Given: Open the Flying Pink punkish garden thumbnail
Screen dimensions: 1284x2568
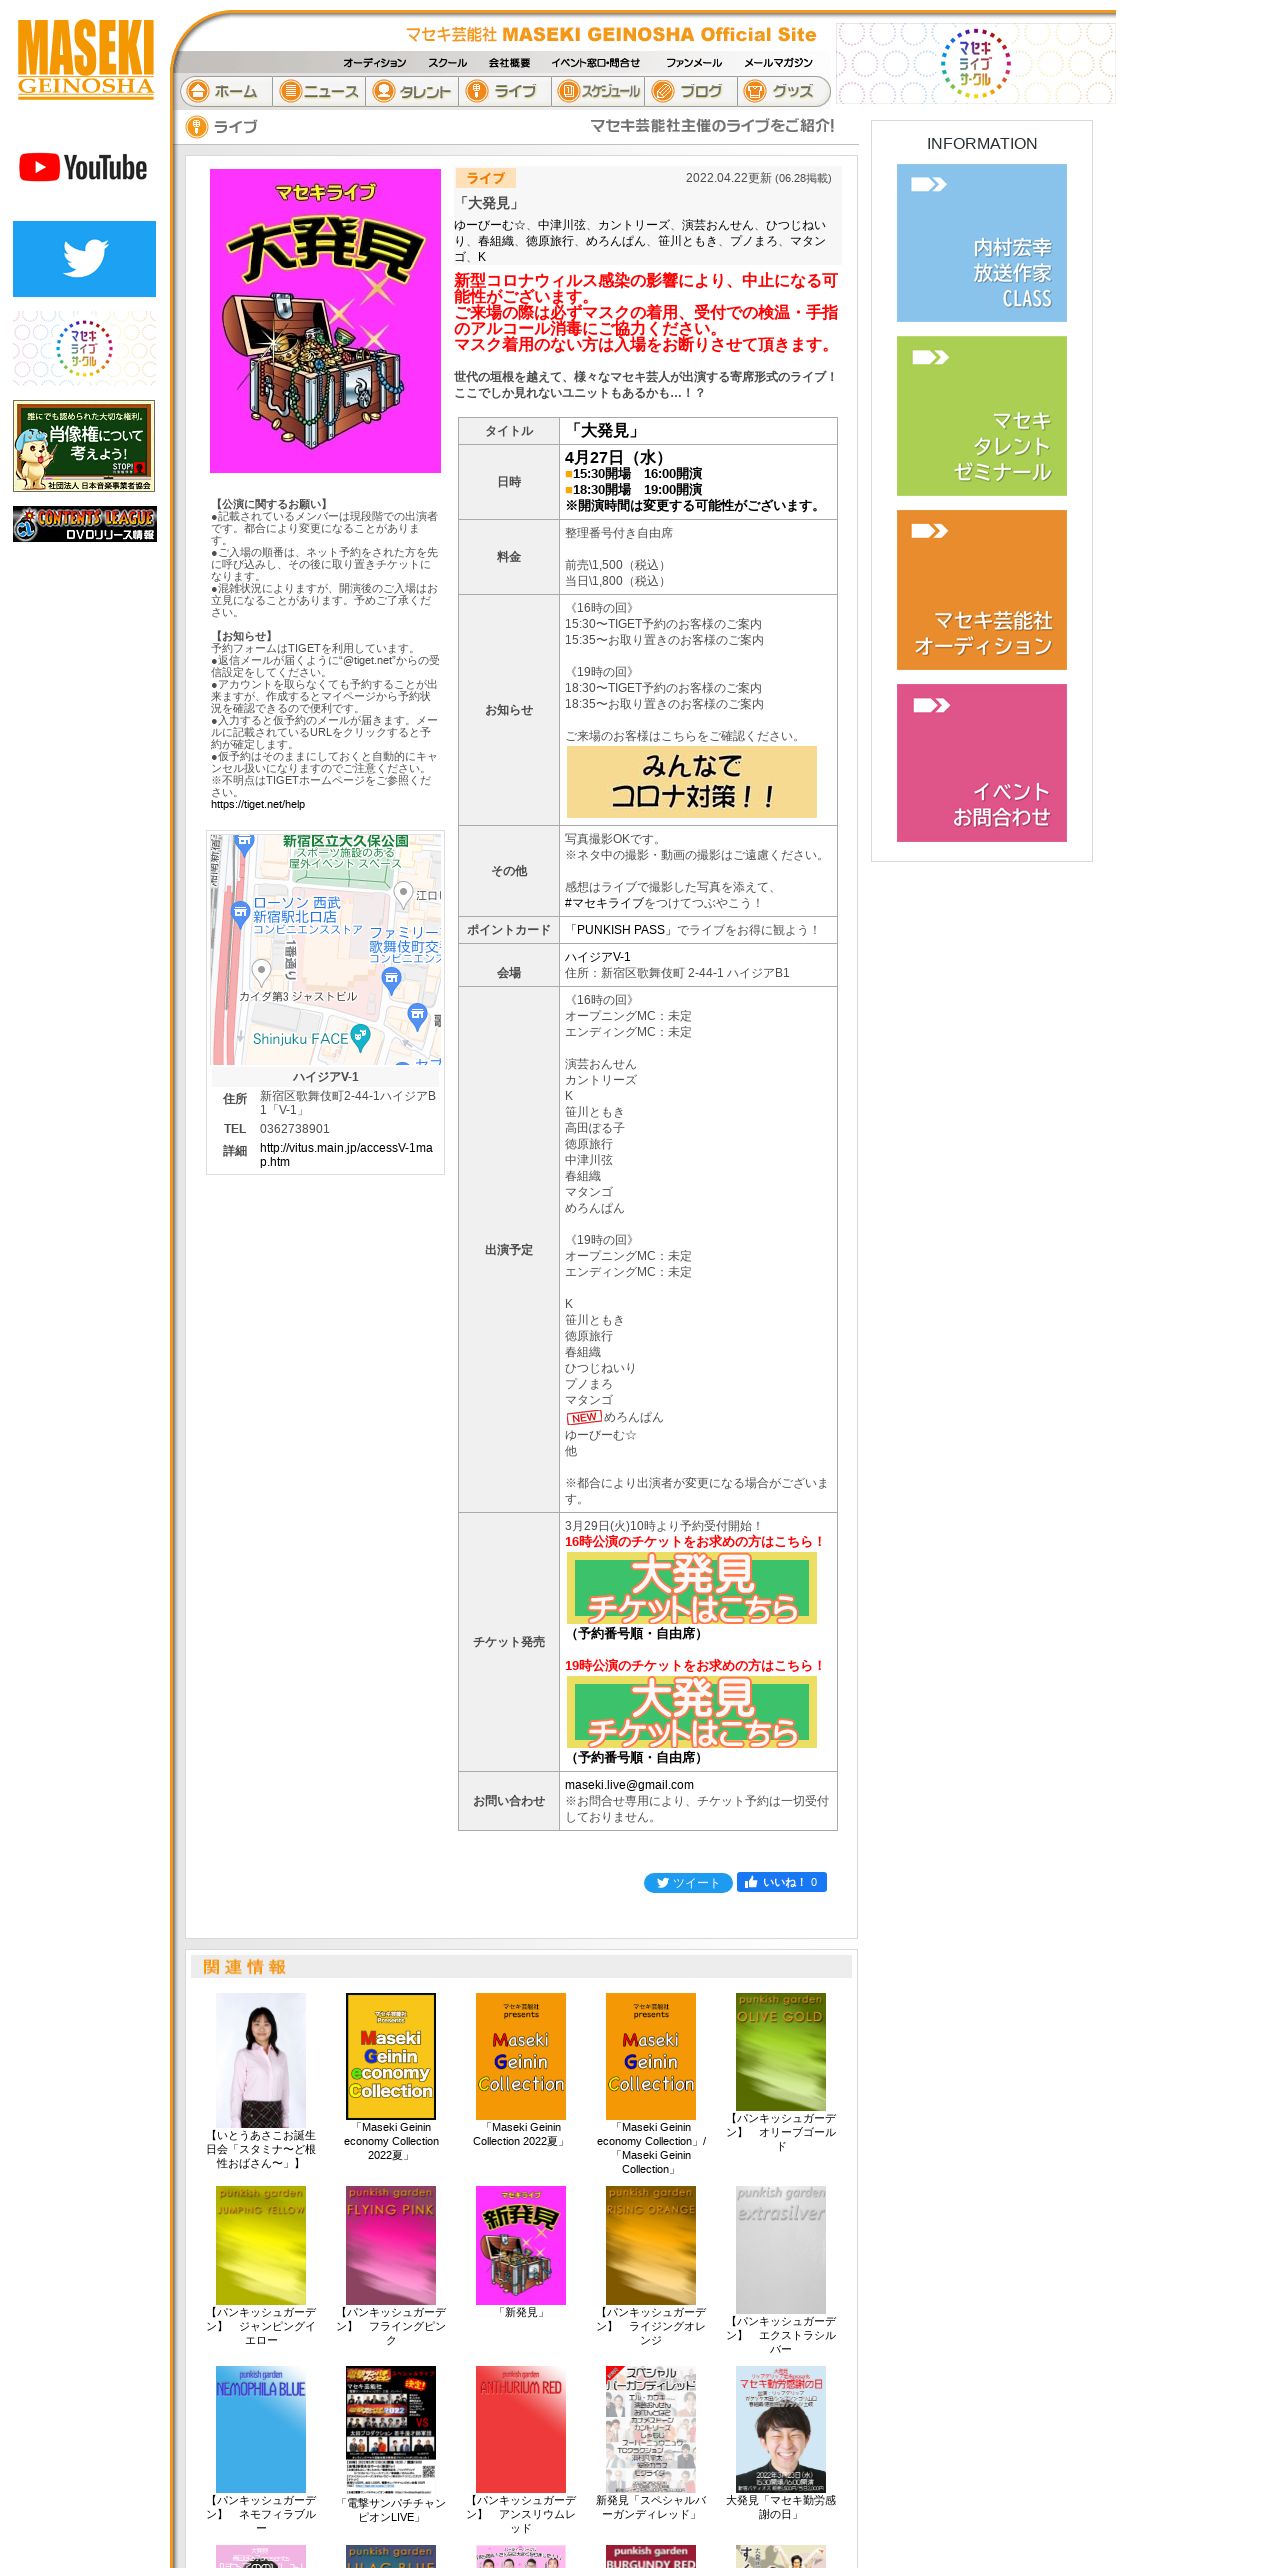Looking at the screenshot, I should (x=391, y=2245).
